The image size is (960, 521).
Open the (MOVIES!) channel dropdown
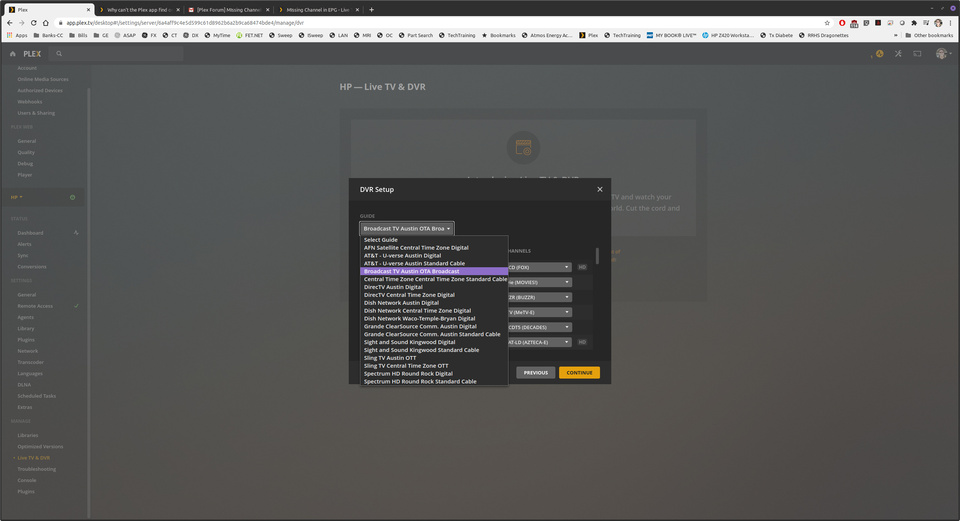tap(539, 282)
